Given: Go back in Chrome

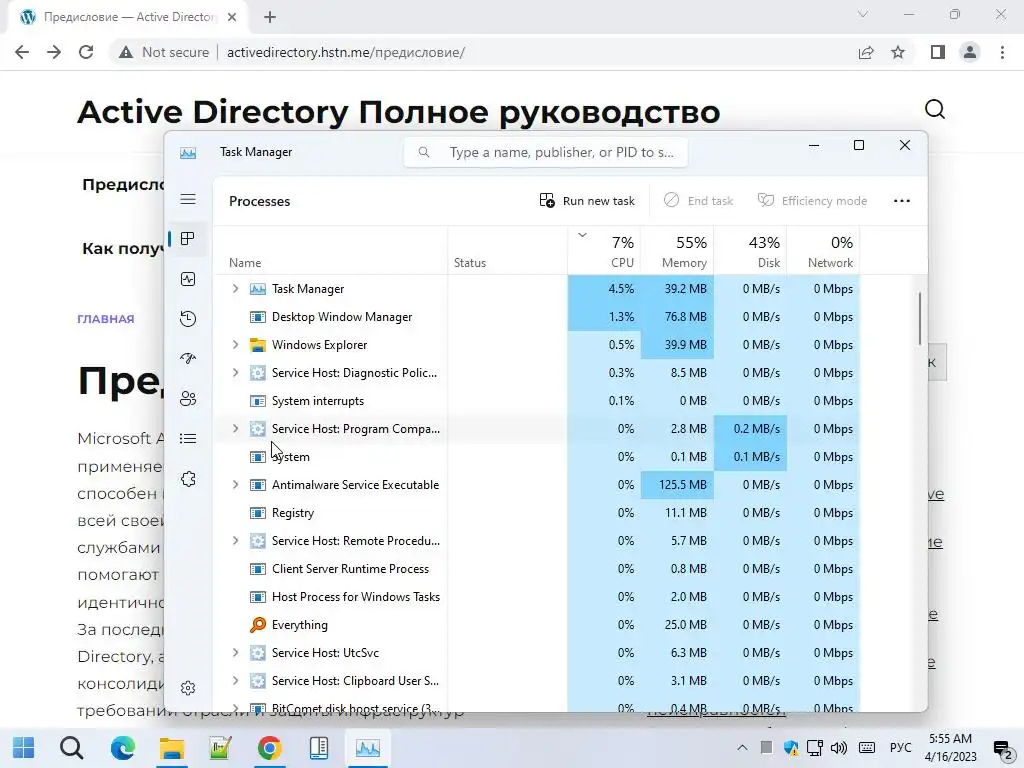Looking at the screenshot, I should point(22,52).
